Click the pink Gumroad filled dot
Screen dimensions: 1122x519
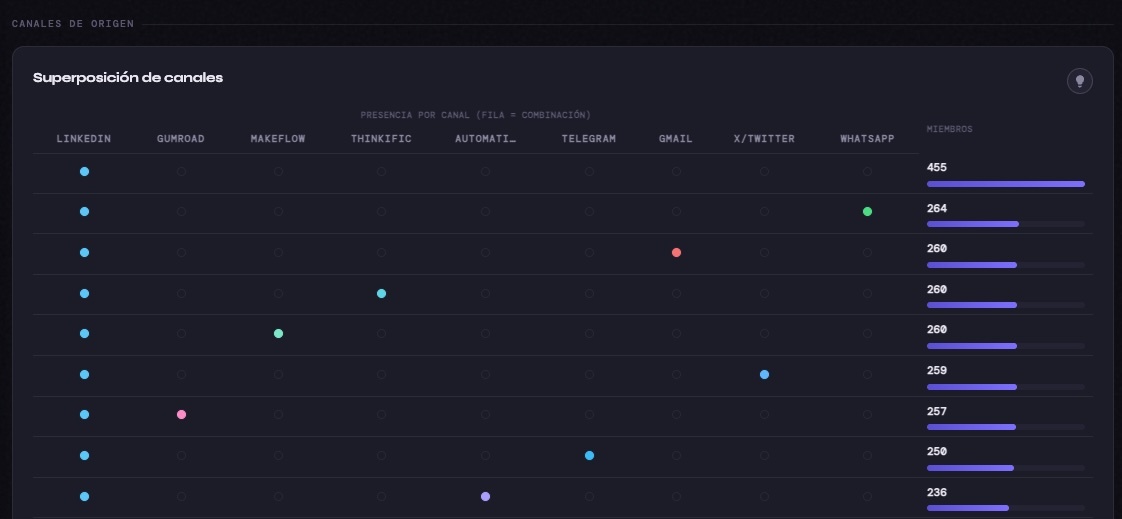click(x=181, y=414)
